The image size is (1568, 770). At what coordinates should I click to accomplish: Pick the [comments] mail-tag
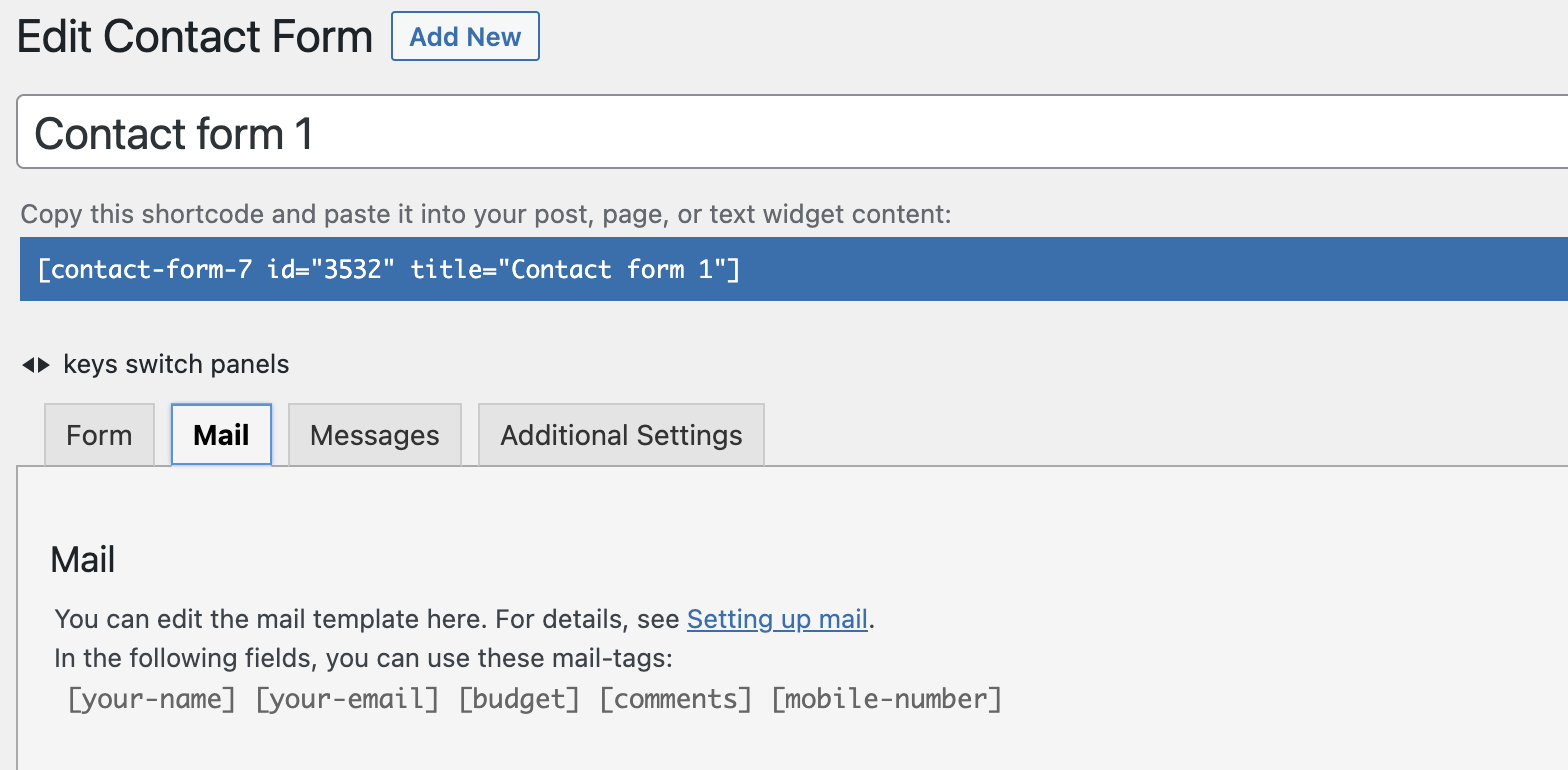[x=675, y=699]
